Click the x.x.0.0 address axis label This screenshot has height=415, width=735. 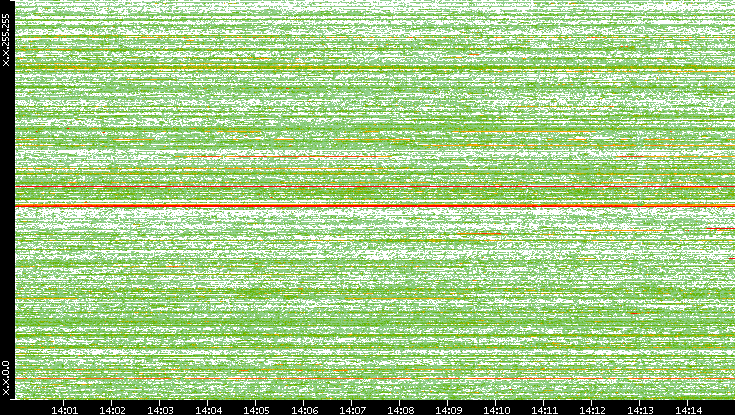(6, 378)
